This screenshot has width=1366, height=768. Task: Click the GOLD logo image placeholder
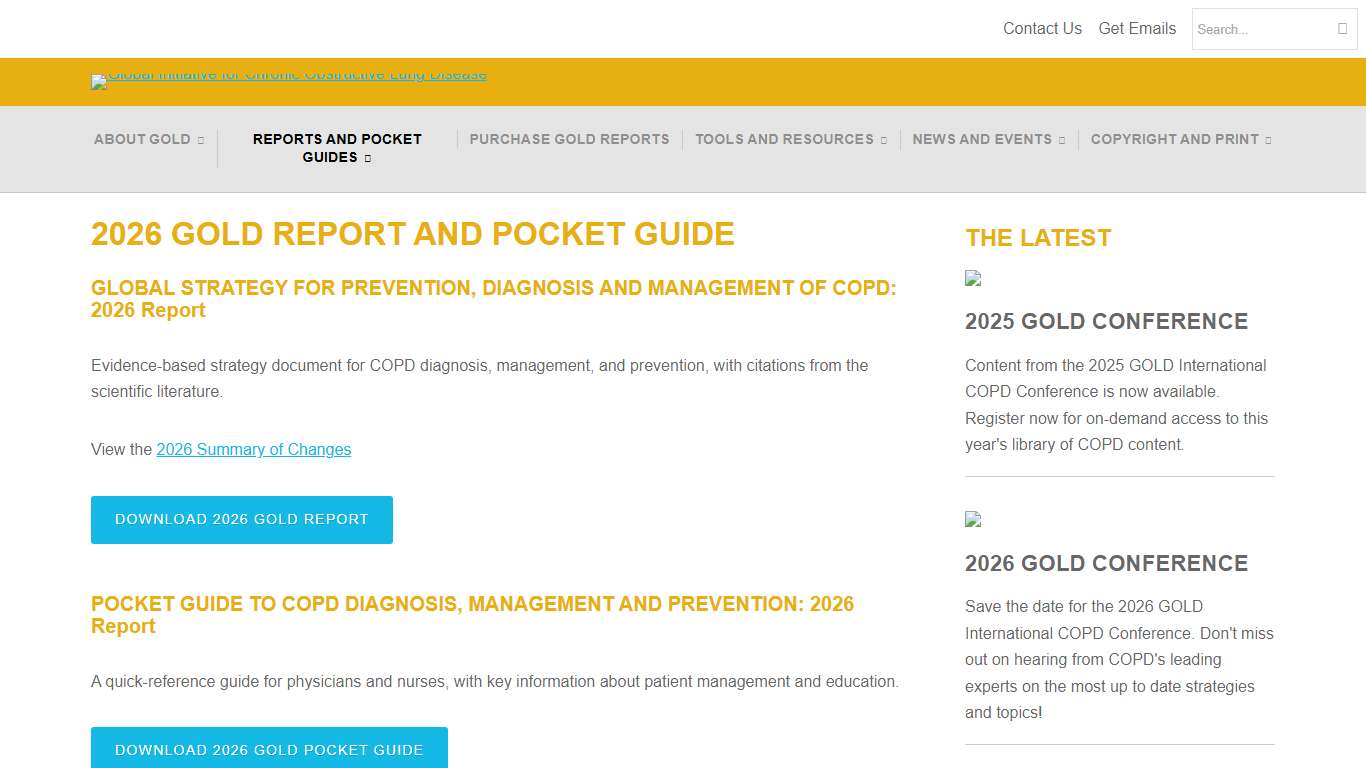pos(288,81)
